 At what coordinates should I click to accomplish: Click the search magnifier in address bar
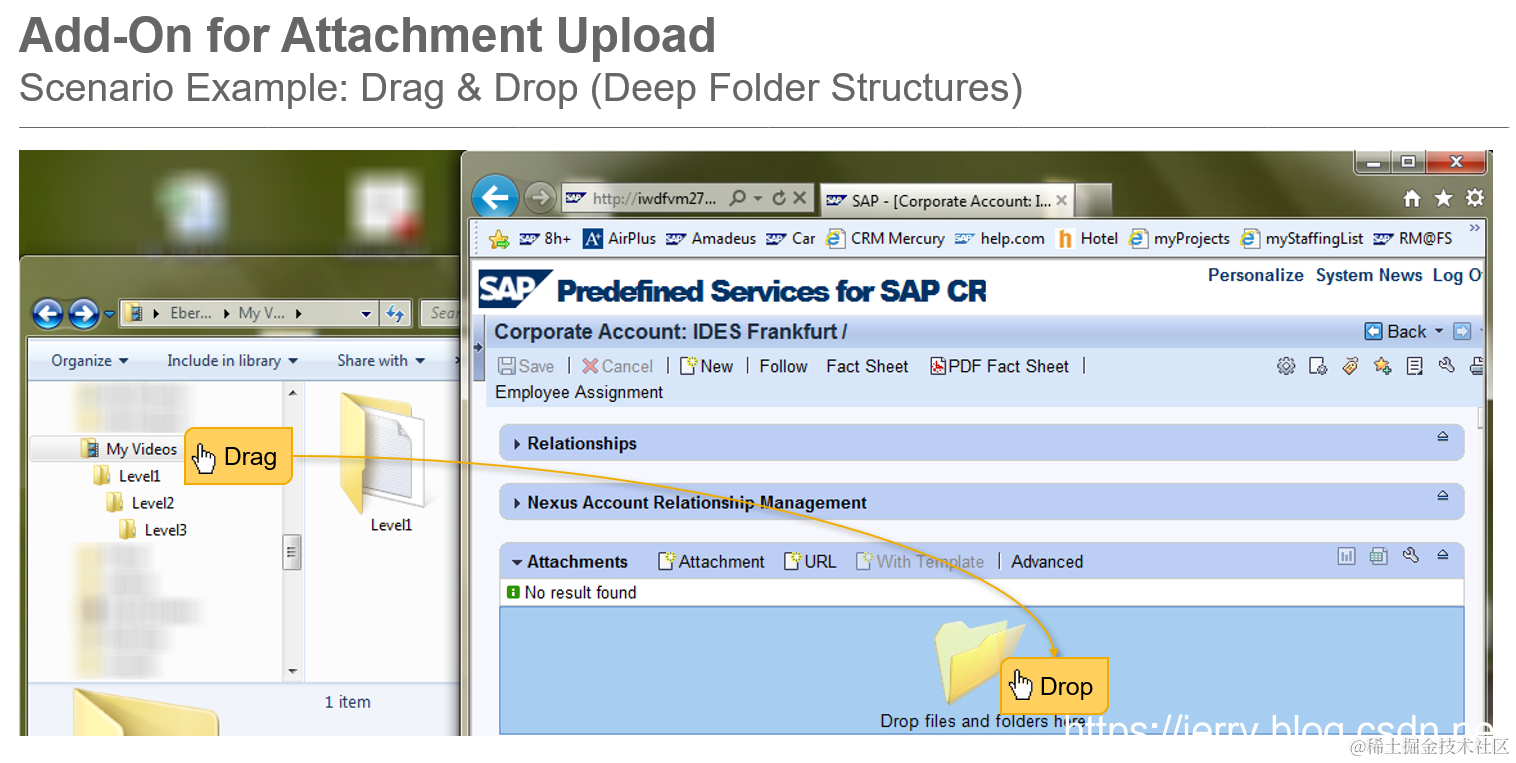738,198
